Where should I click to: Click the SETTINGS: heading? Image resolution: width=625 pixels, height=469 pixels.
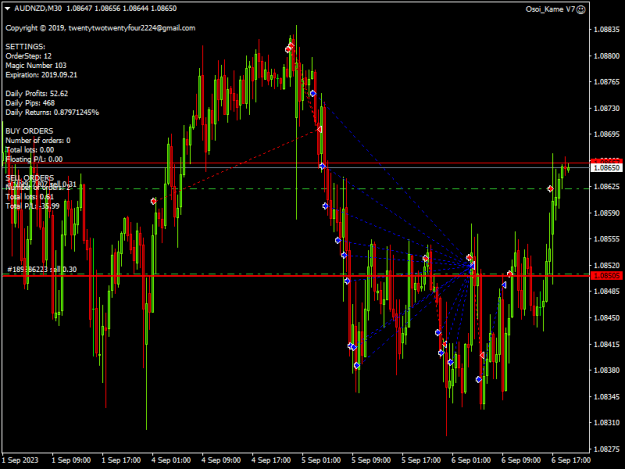coord(25,47)
